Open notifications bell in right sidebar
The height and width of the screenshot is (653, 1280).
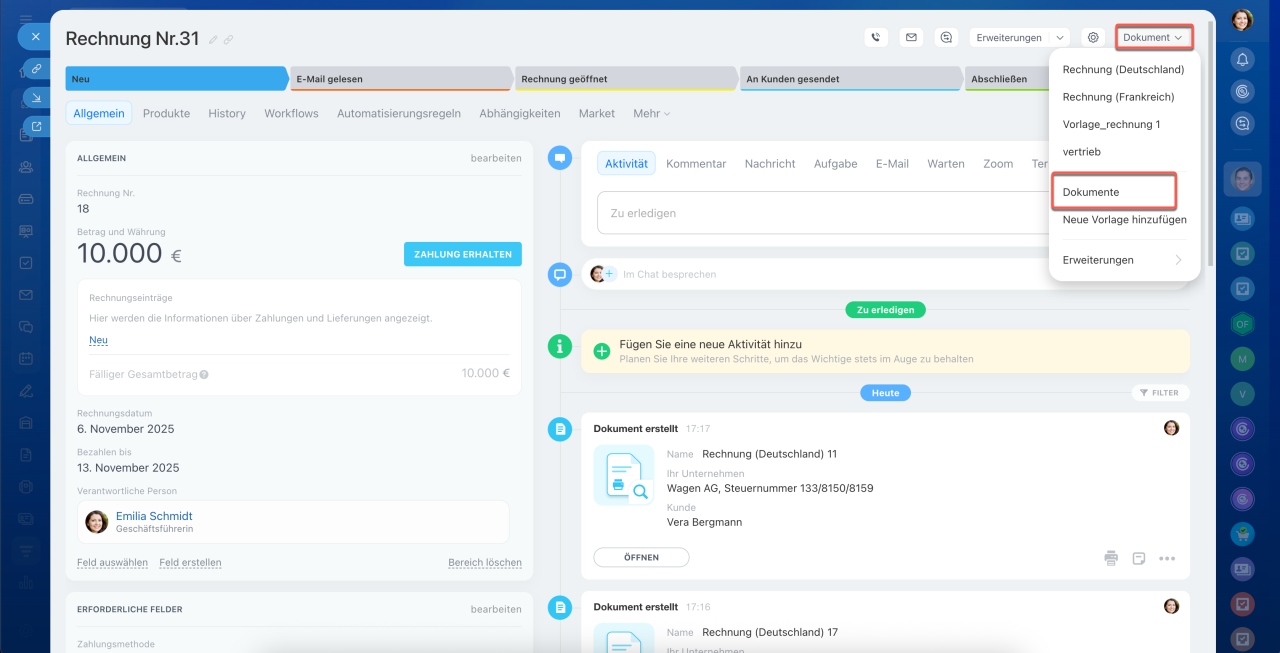(x=1242, y=59)
